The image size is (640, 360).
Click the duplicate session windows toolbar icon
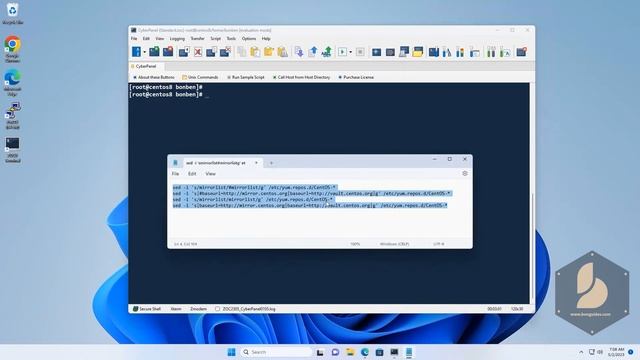click(211, 52)
